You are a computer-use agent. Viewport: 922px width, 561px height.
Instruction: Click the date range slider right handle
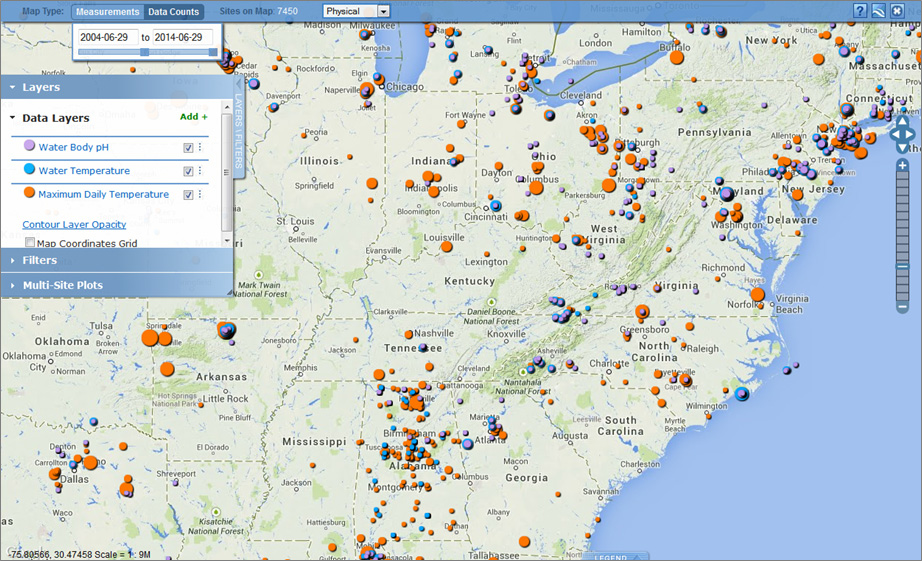coord(213,52)
